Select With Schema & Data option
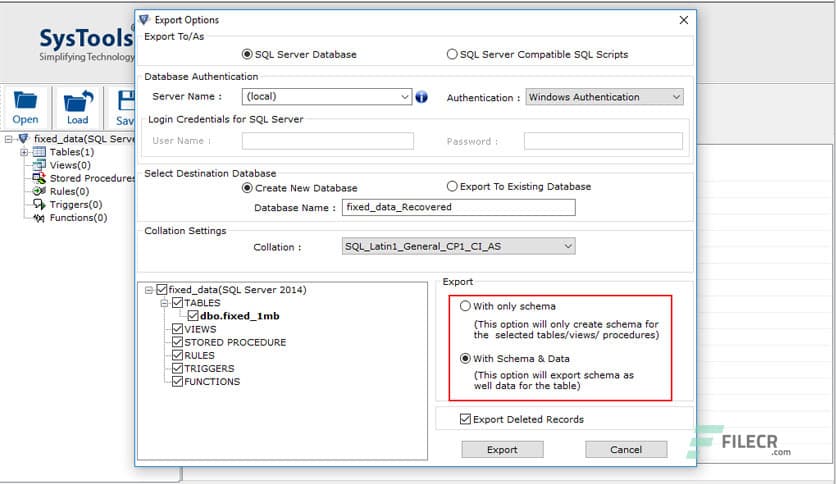Viewport: 836px width, 484px height. pos(465,359)
